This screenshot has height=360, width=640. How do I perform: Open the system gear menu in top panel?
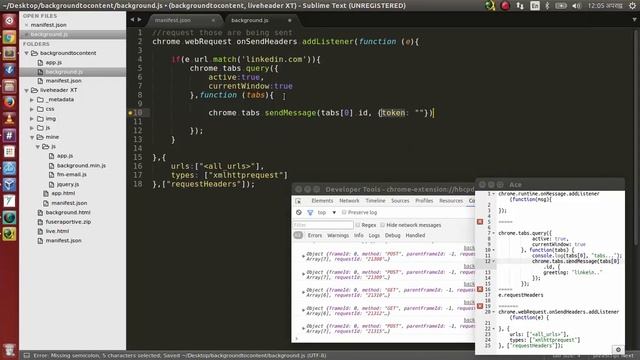[x=632, y=6]
